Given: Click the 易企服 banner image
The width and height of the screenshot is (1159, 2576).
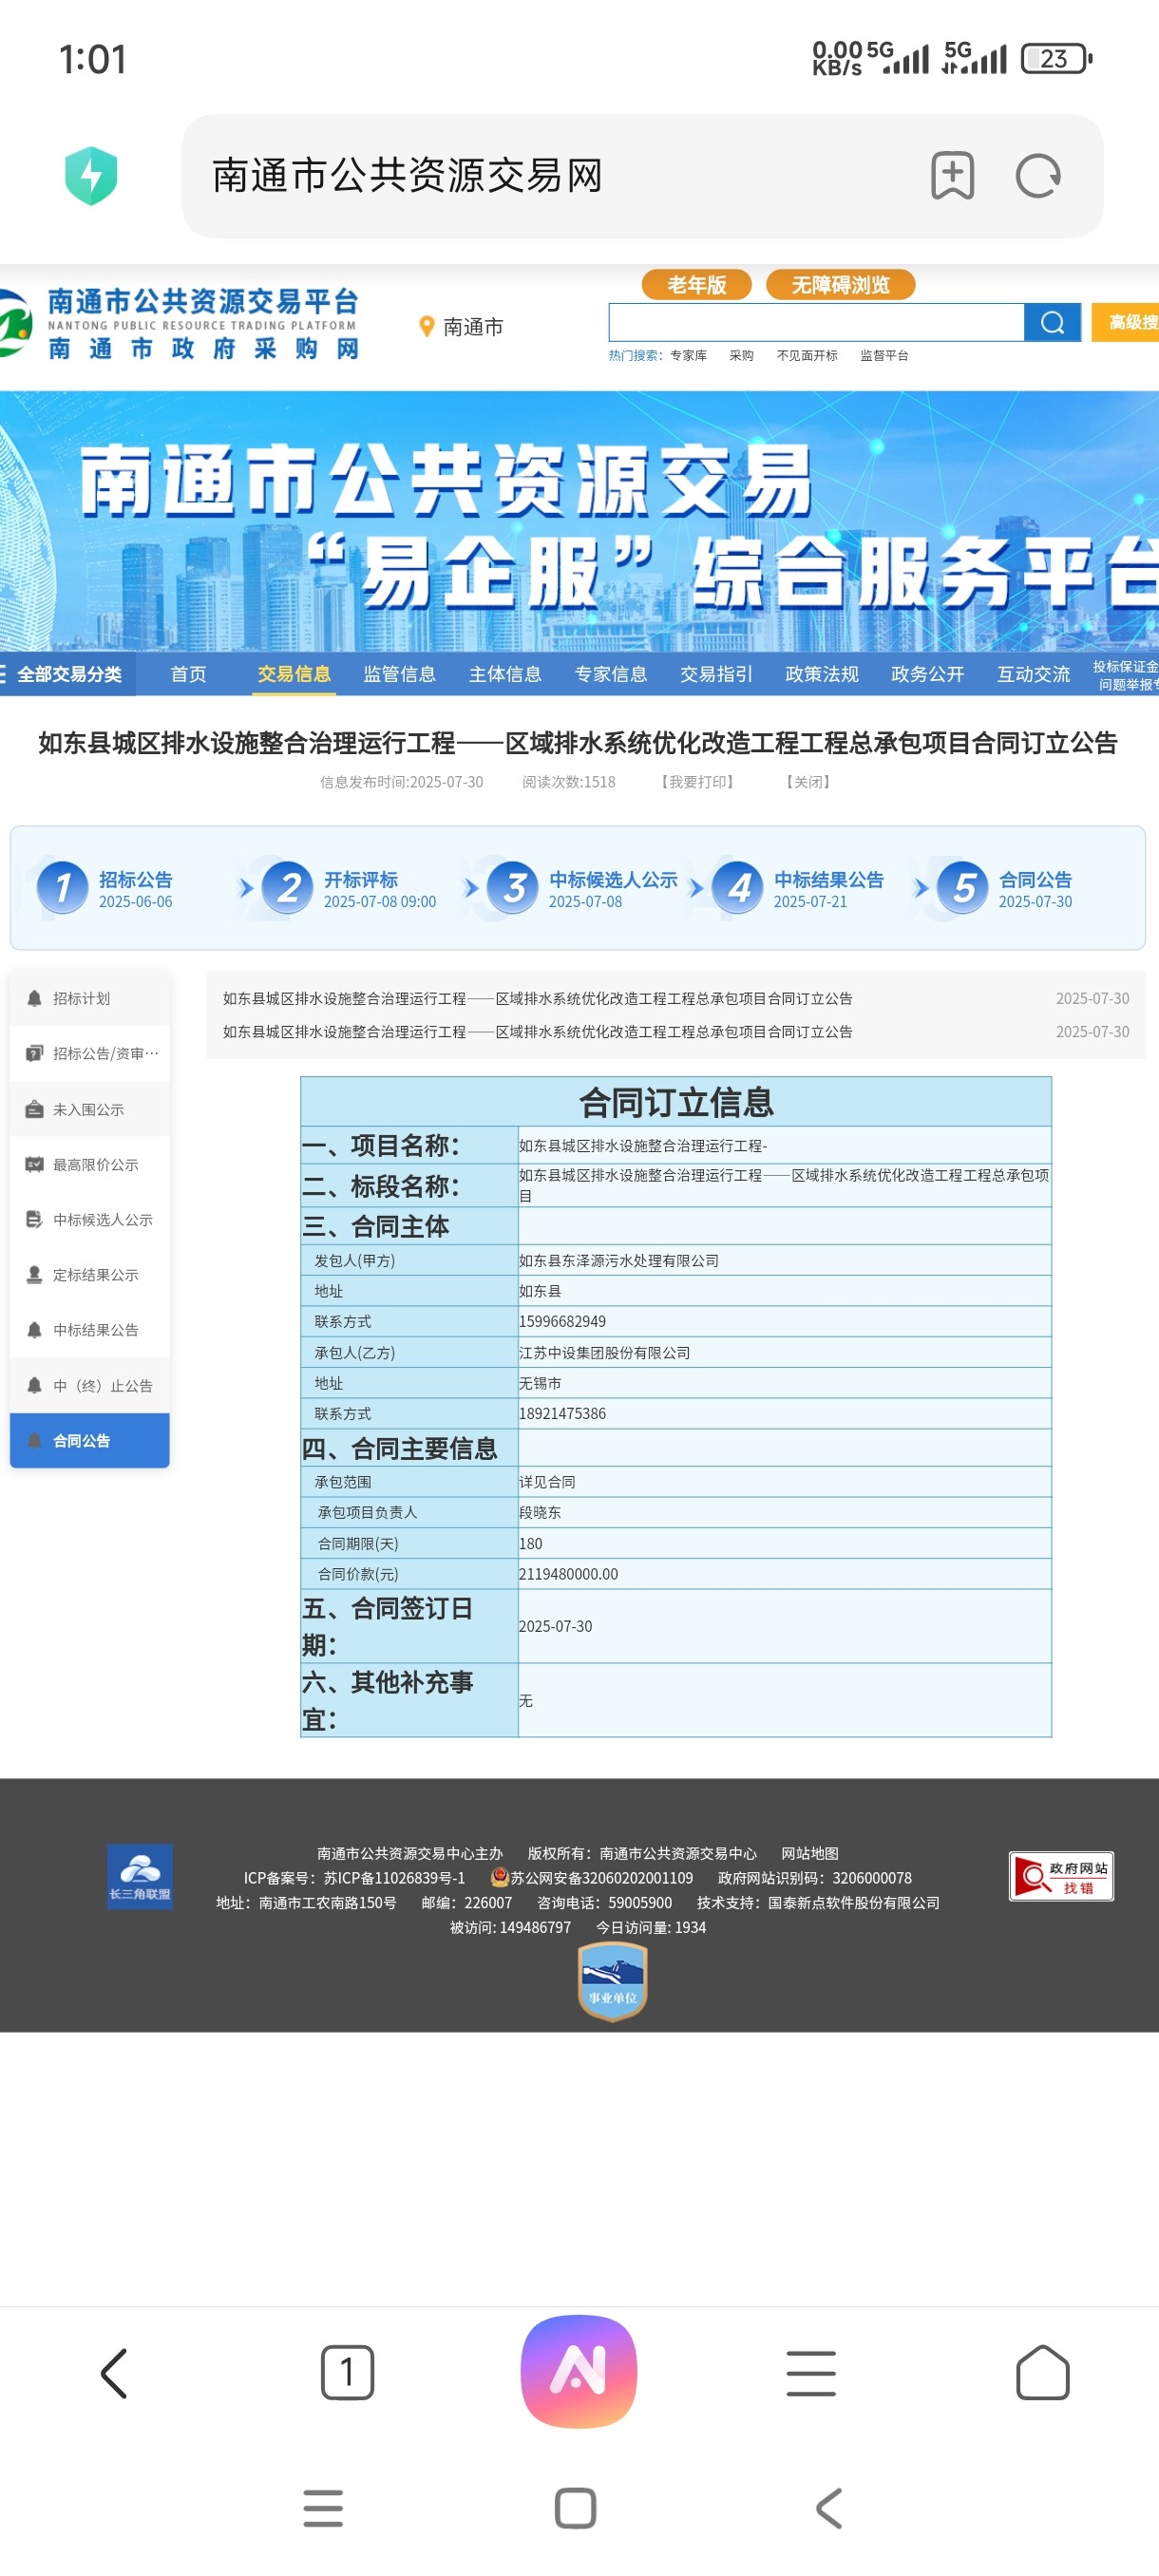Looking at the screenshot, I should (x=579, y=522).
